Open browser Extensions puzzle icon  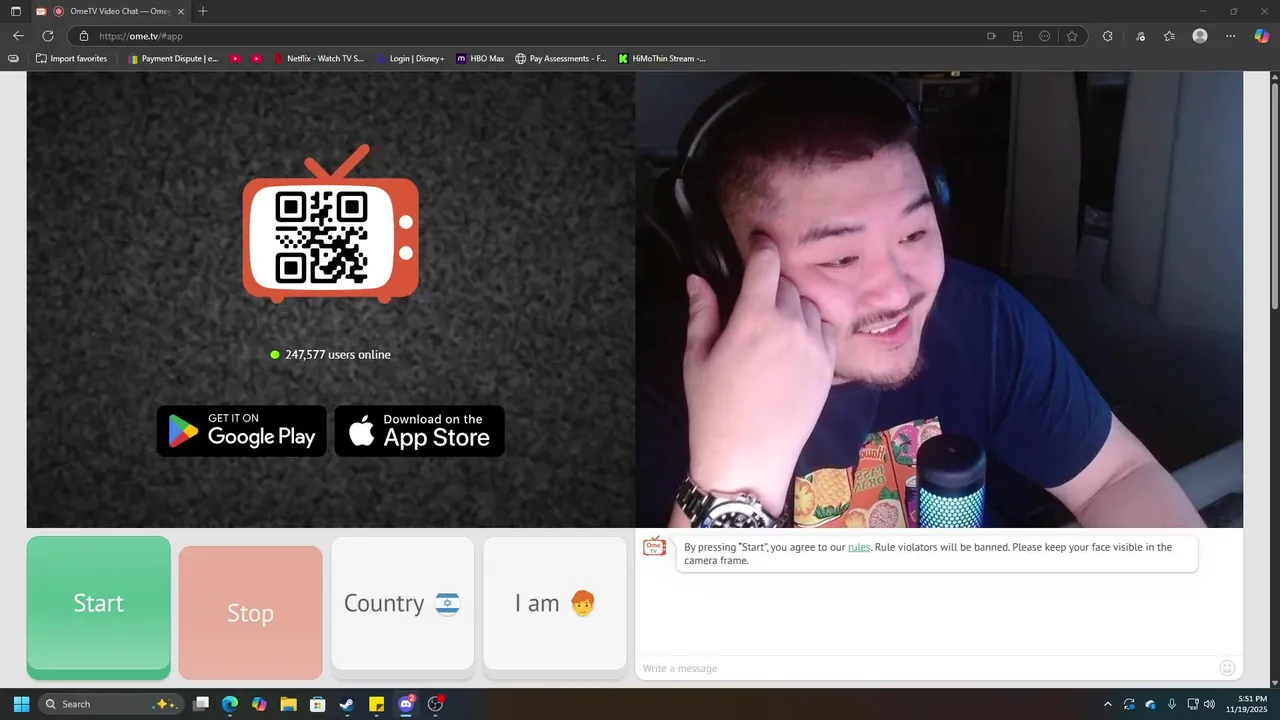click(1107, 36)
